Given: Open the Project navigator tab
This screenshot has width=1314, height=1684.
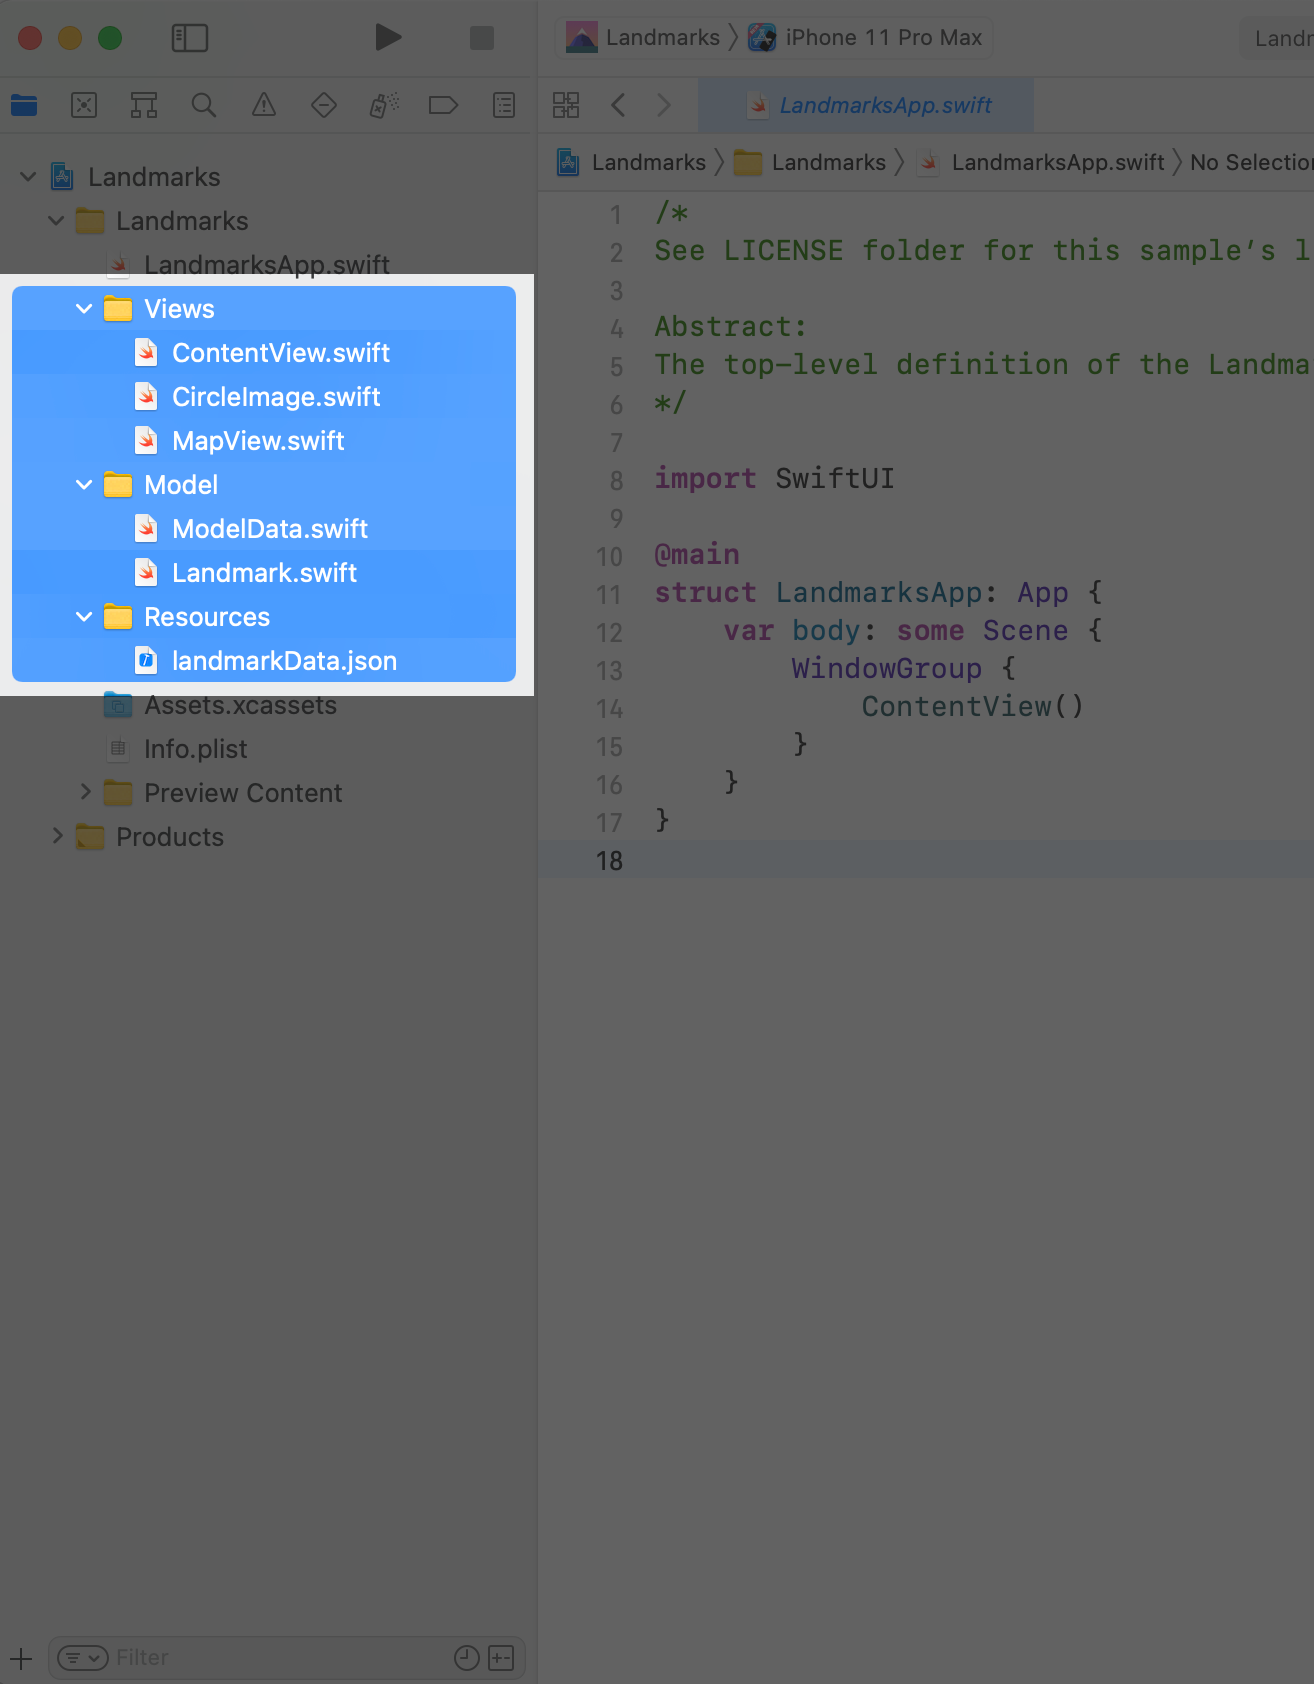Looking at the screenshot, I should coord(24,105).
